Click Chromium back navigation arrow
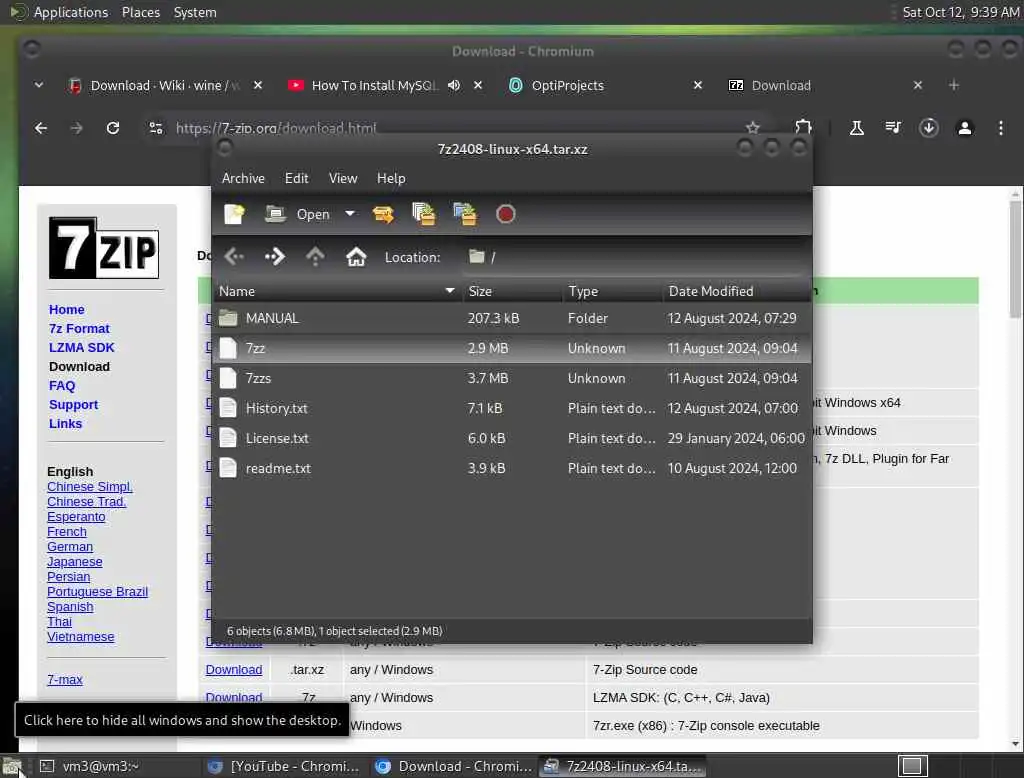The width and height of the screenshot is (1024, 778). pos(40,128)
